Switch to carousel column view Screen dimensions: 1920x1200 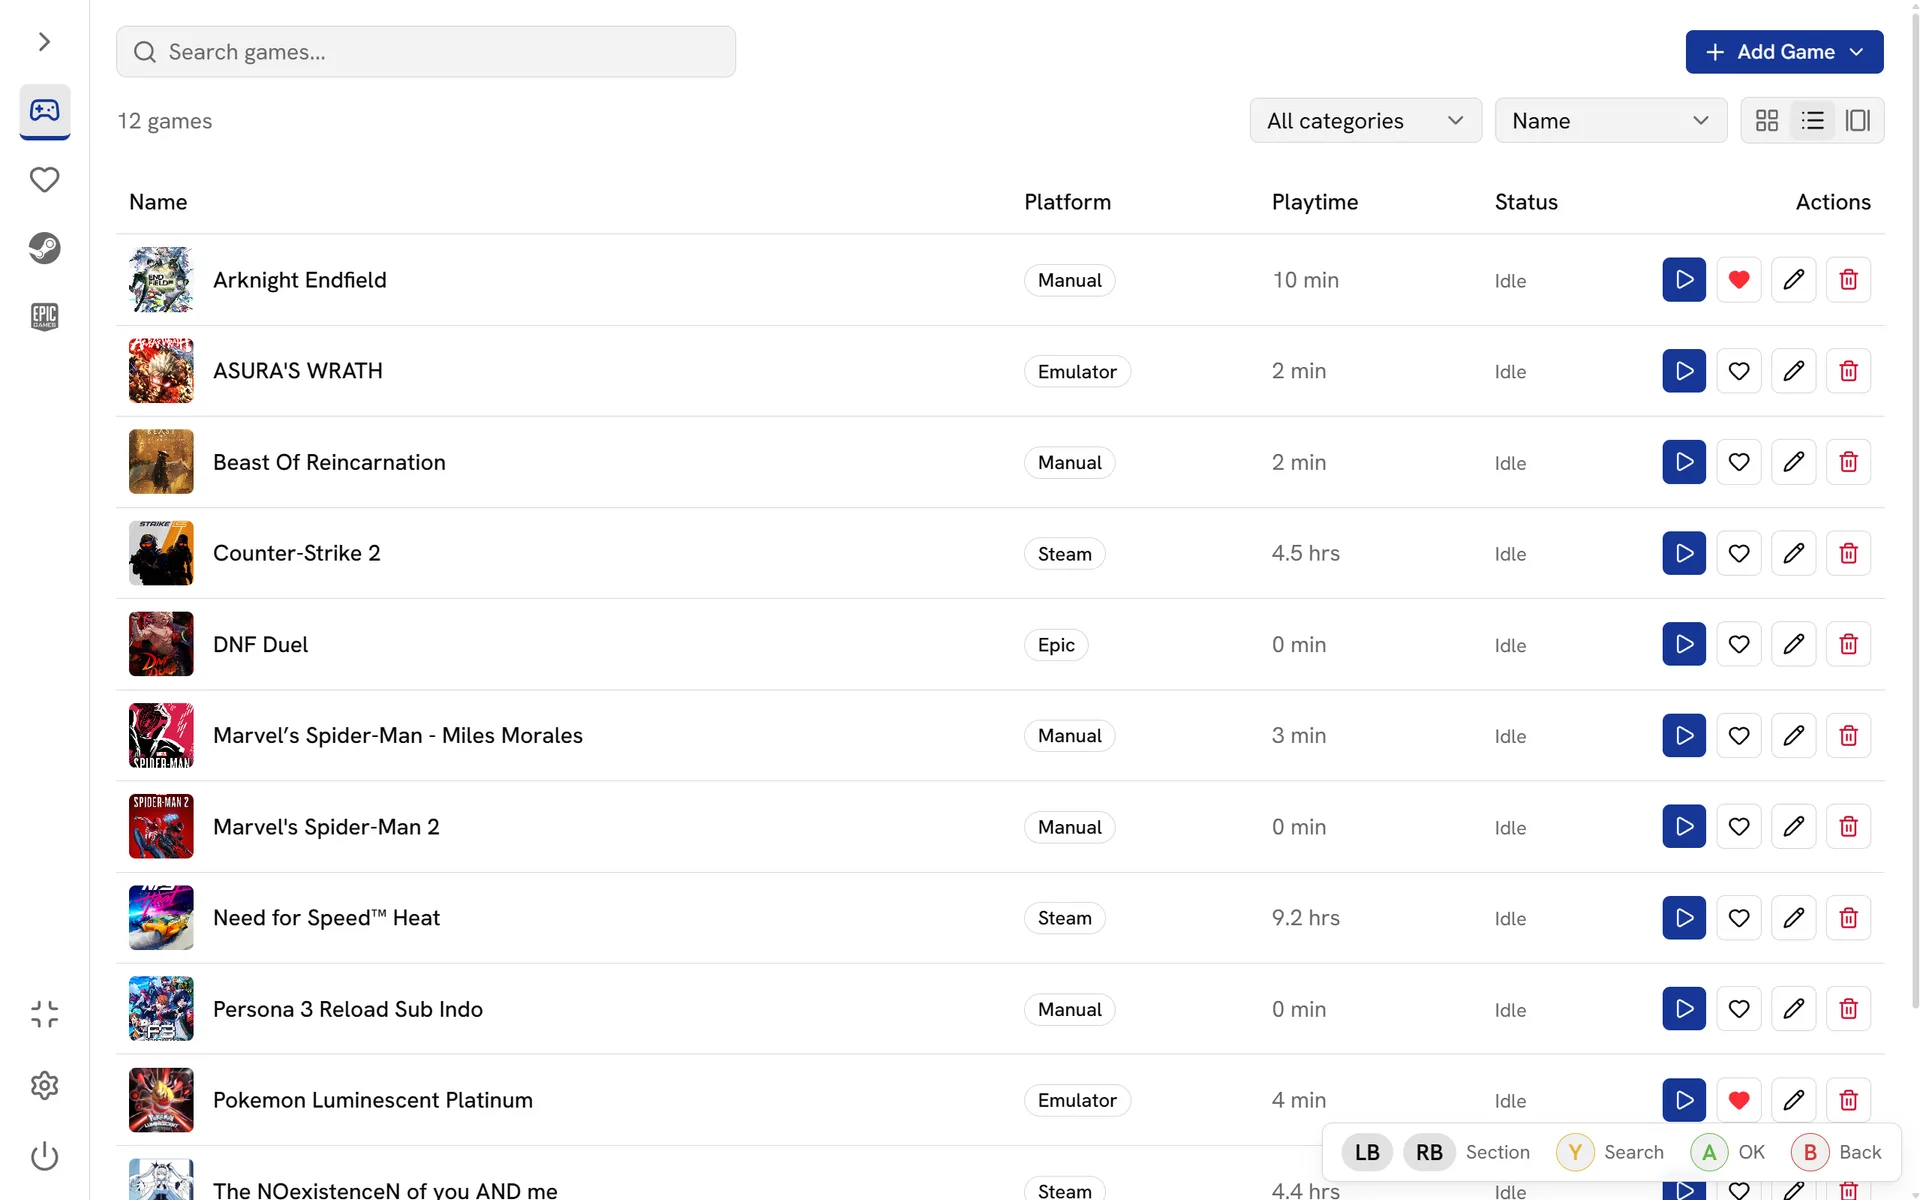[x=1858, y=121]
